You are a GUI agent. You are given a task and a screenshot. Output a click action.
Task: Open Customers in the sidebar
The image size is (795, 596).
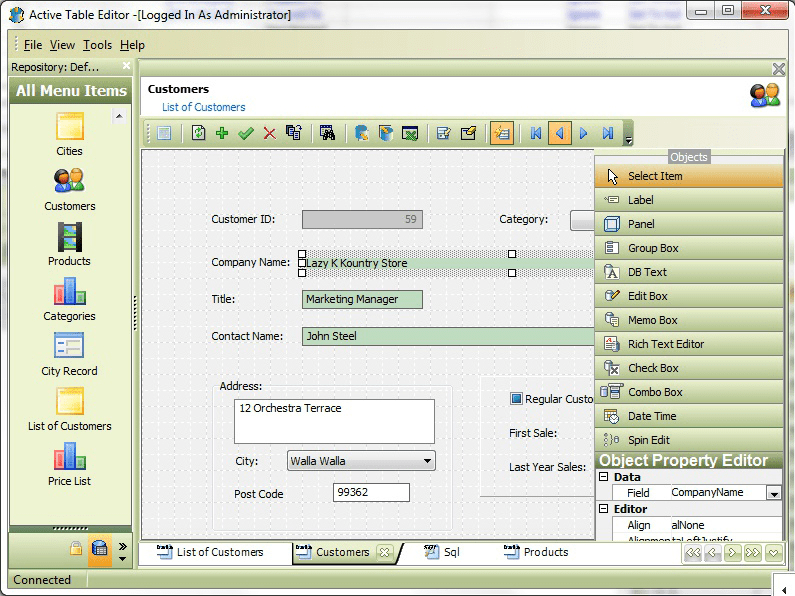tap(69, 190)
